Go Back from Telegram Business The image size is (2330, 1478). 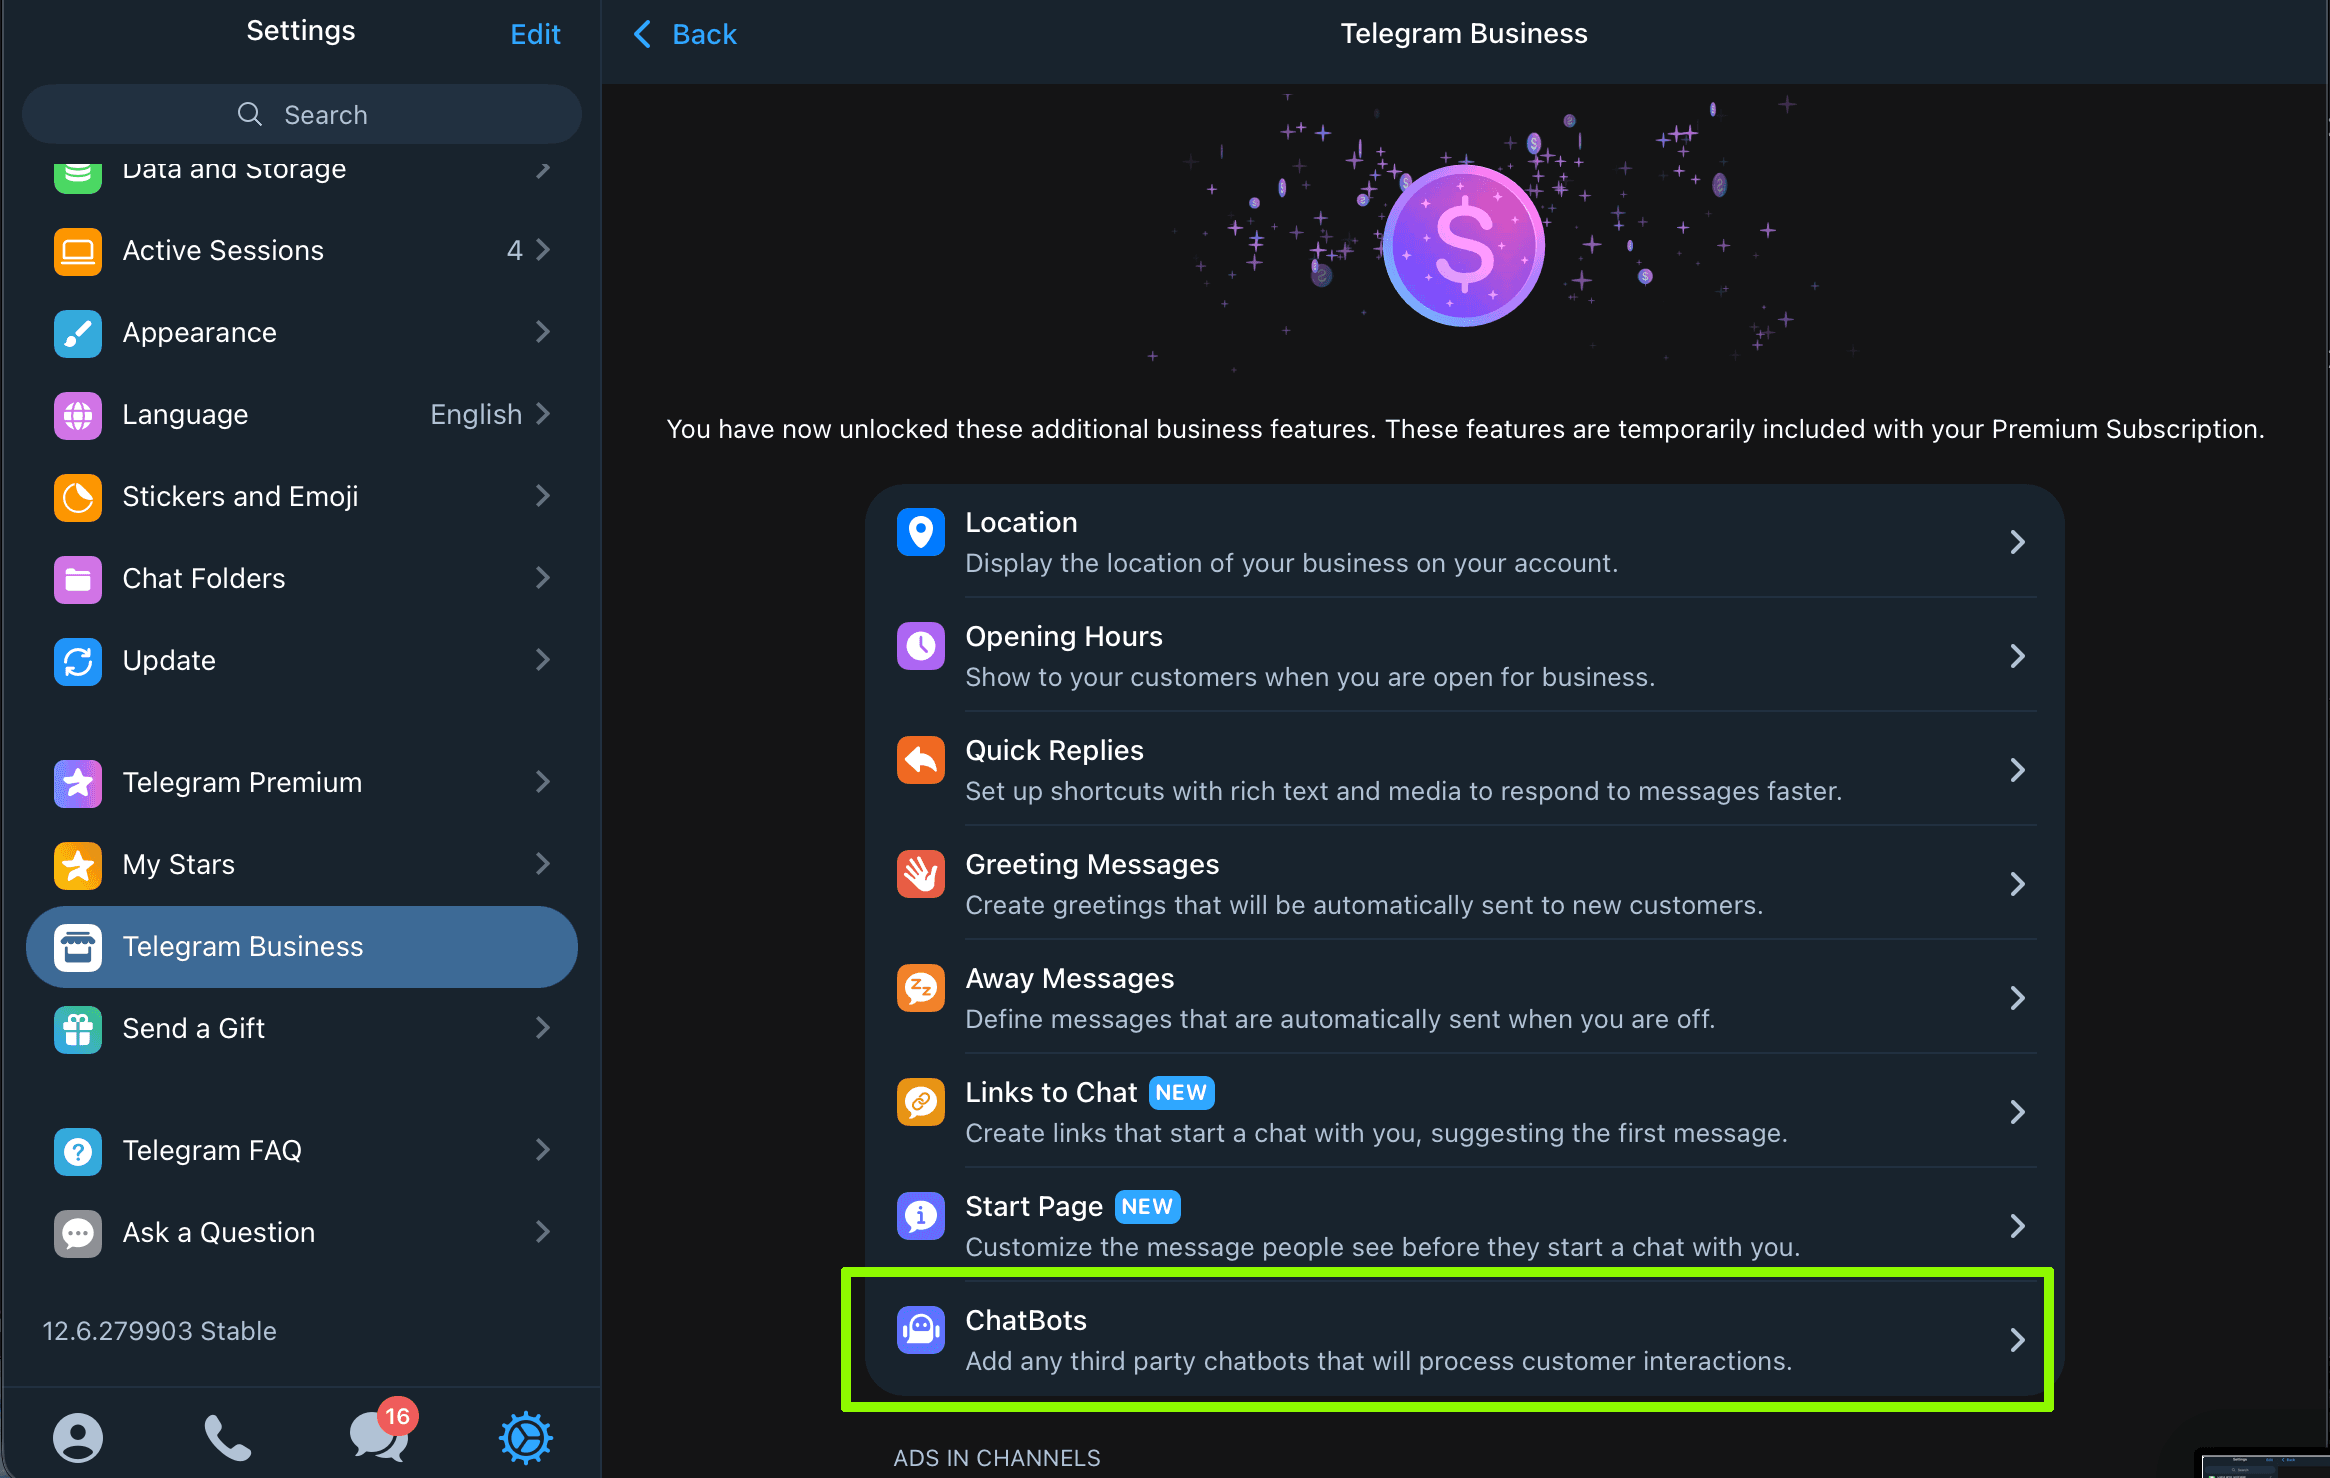click(685, 34)
